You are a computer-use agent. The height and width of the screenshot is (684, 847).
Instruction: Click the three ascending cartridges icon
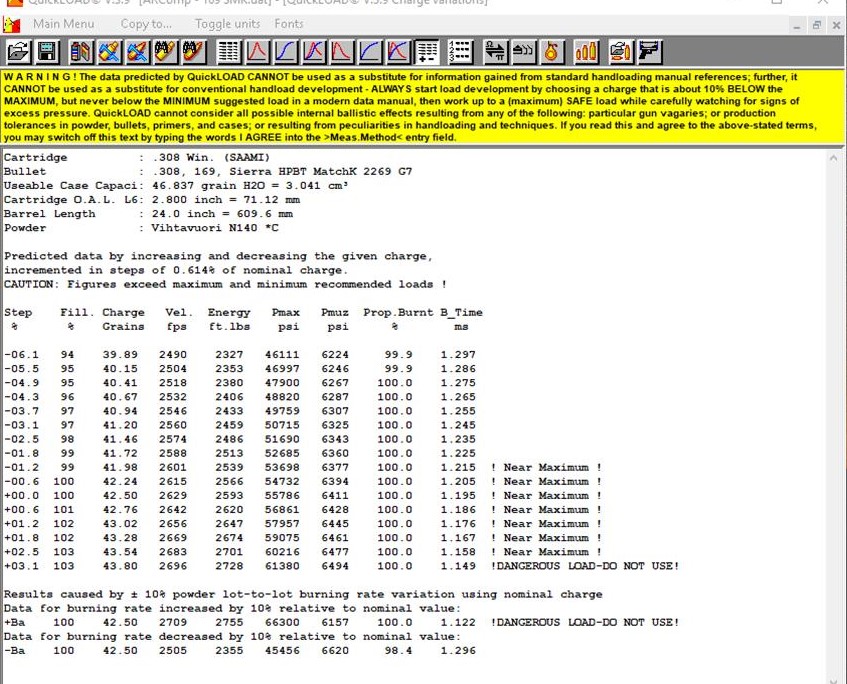click(x=586, y=52)
